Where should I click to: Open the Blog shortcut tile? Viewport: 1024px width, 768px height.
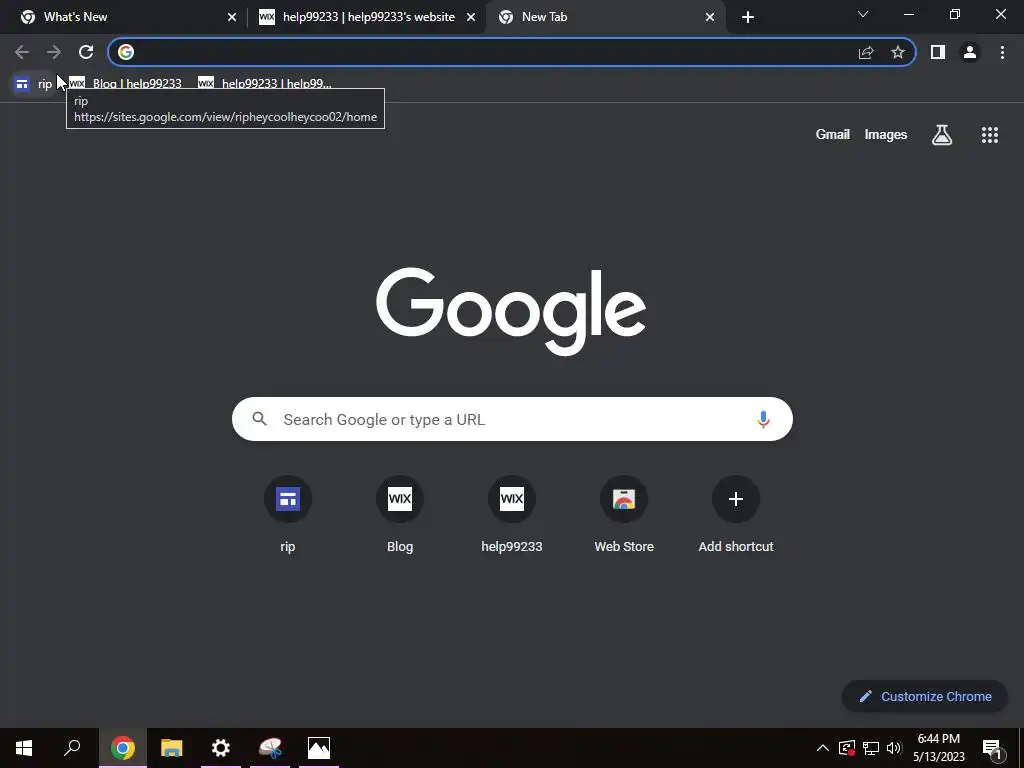pos(400,516)
